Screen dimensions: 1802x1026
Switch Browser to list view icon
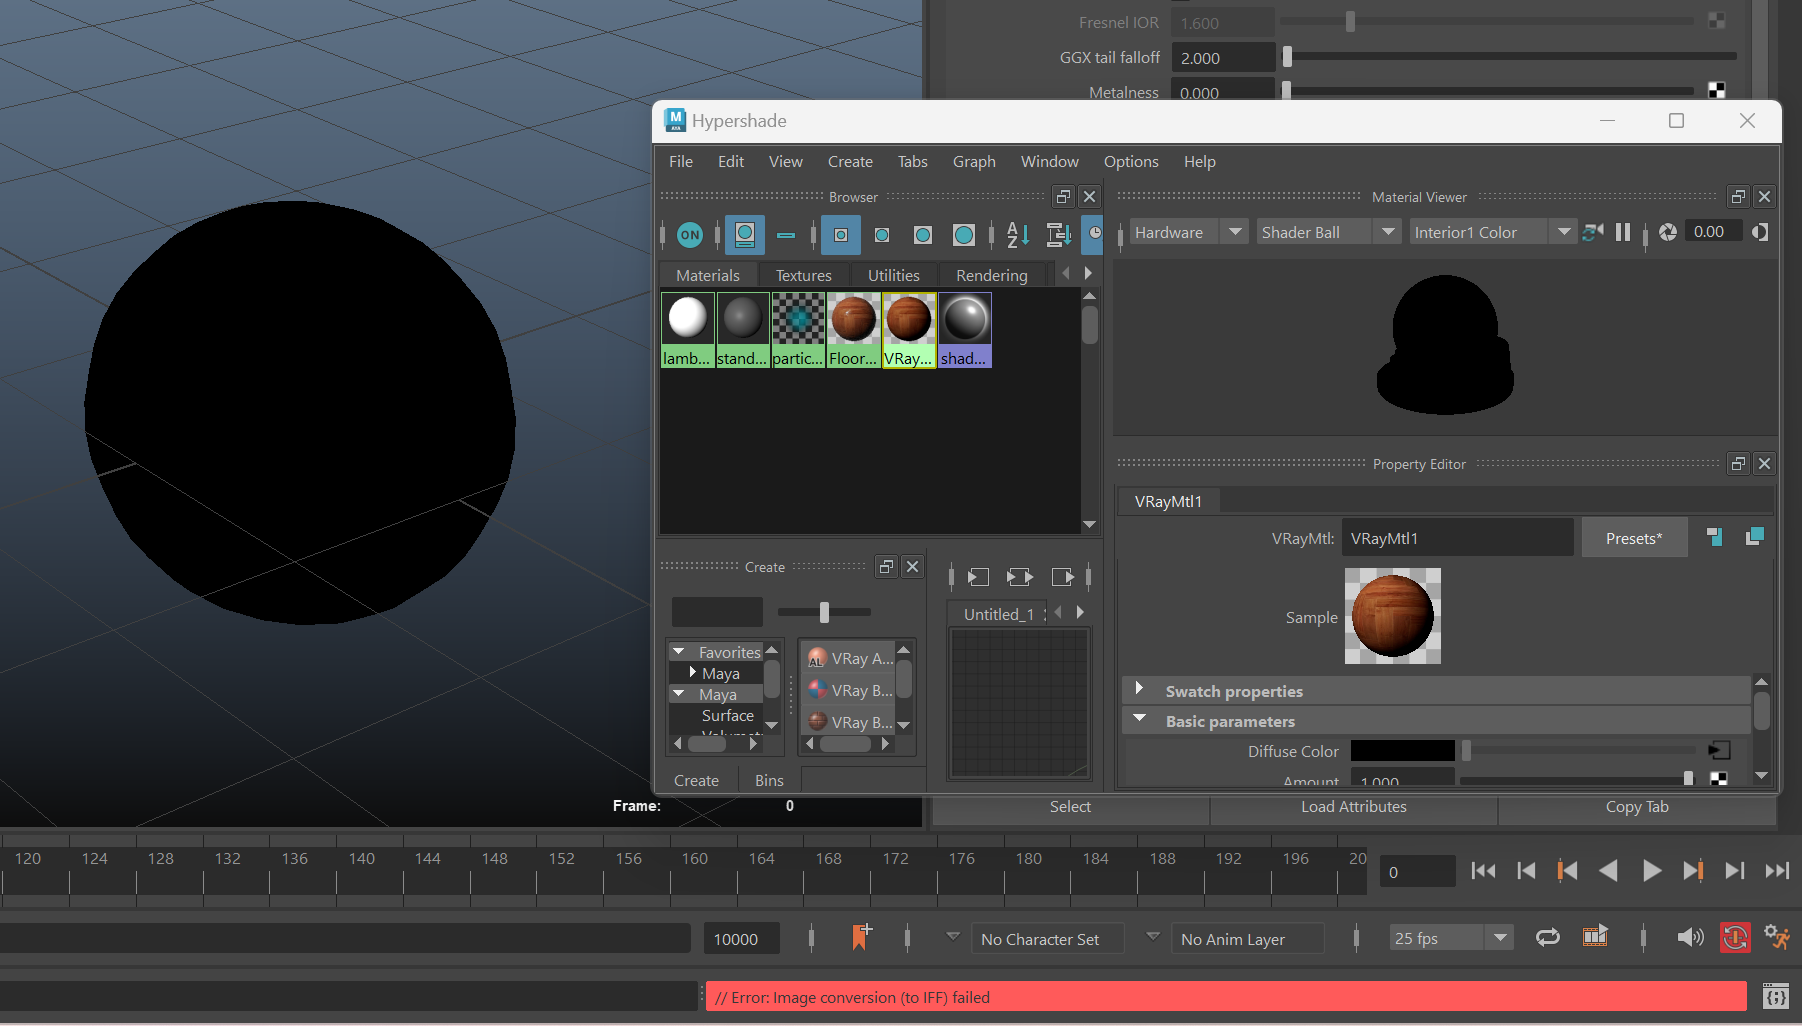click(786, 235)
